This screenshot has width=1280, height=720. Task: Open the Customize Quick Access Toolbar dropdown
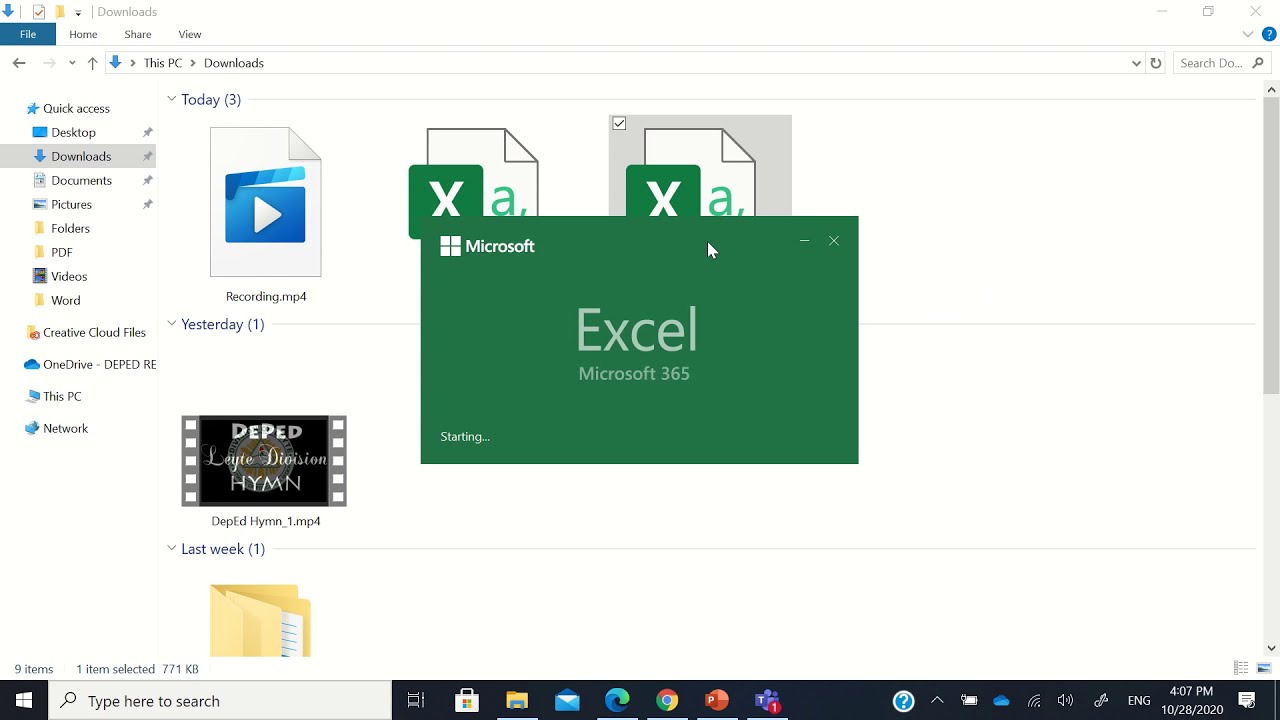click(x=78, y=13)
